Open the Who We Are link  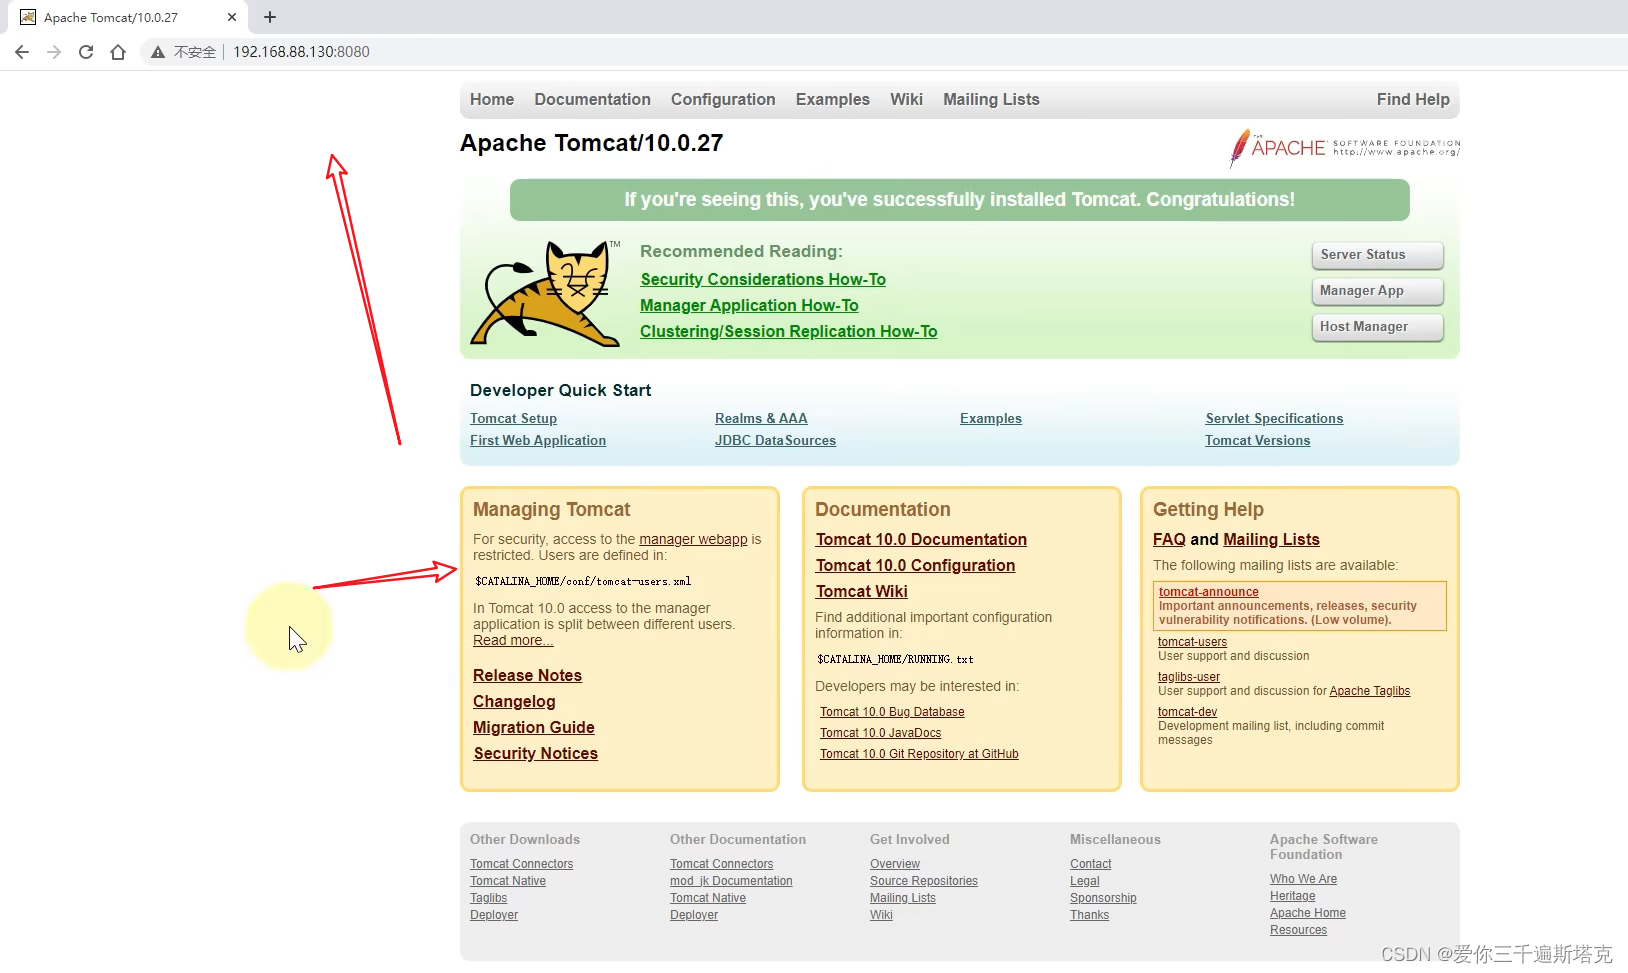[1303, 879]
